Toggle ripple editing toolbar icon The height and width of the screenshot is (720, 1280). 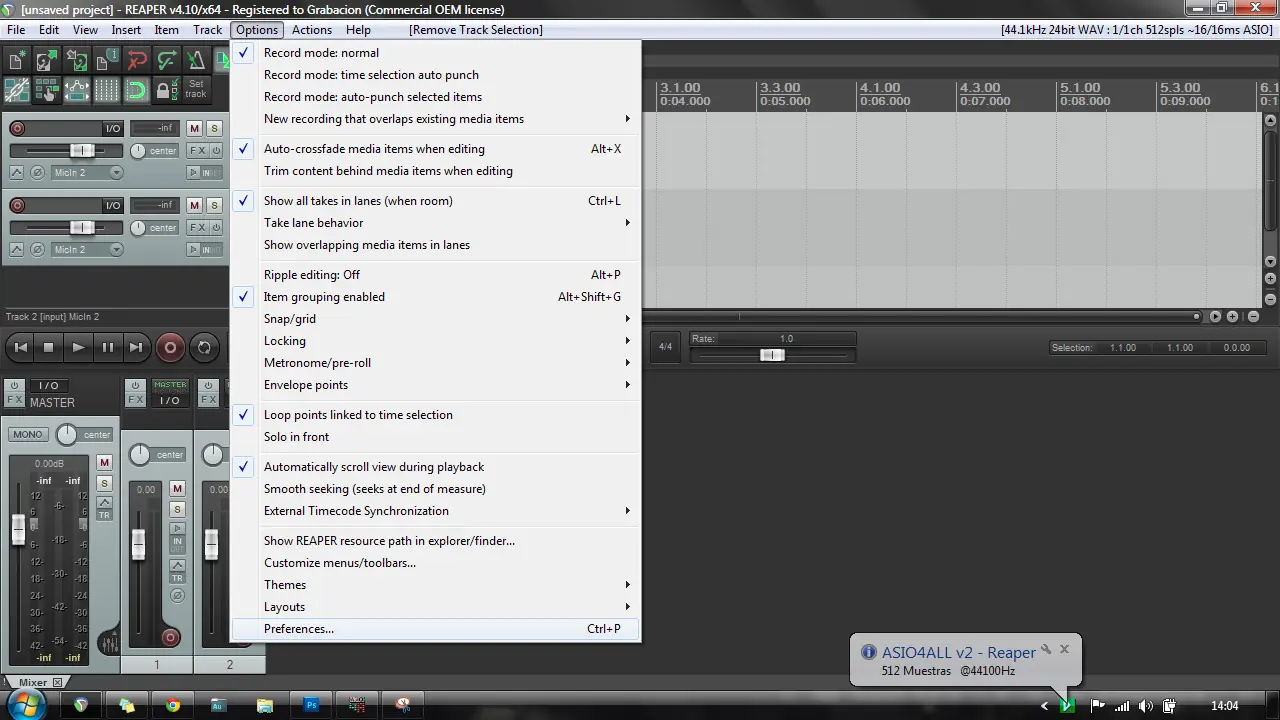(47, 89)
